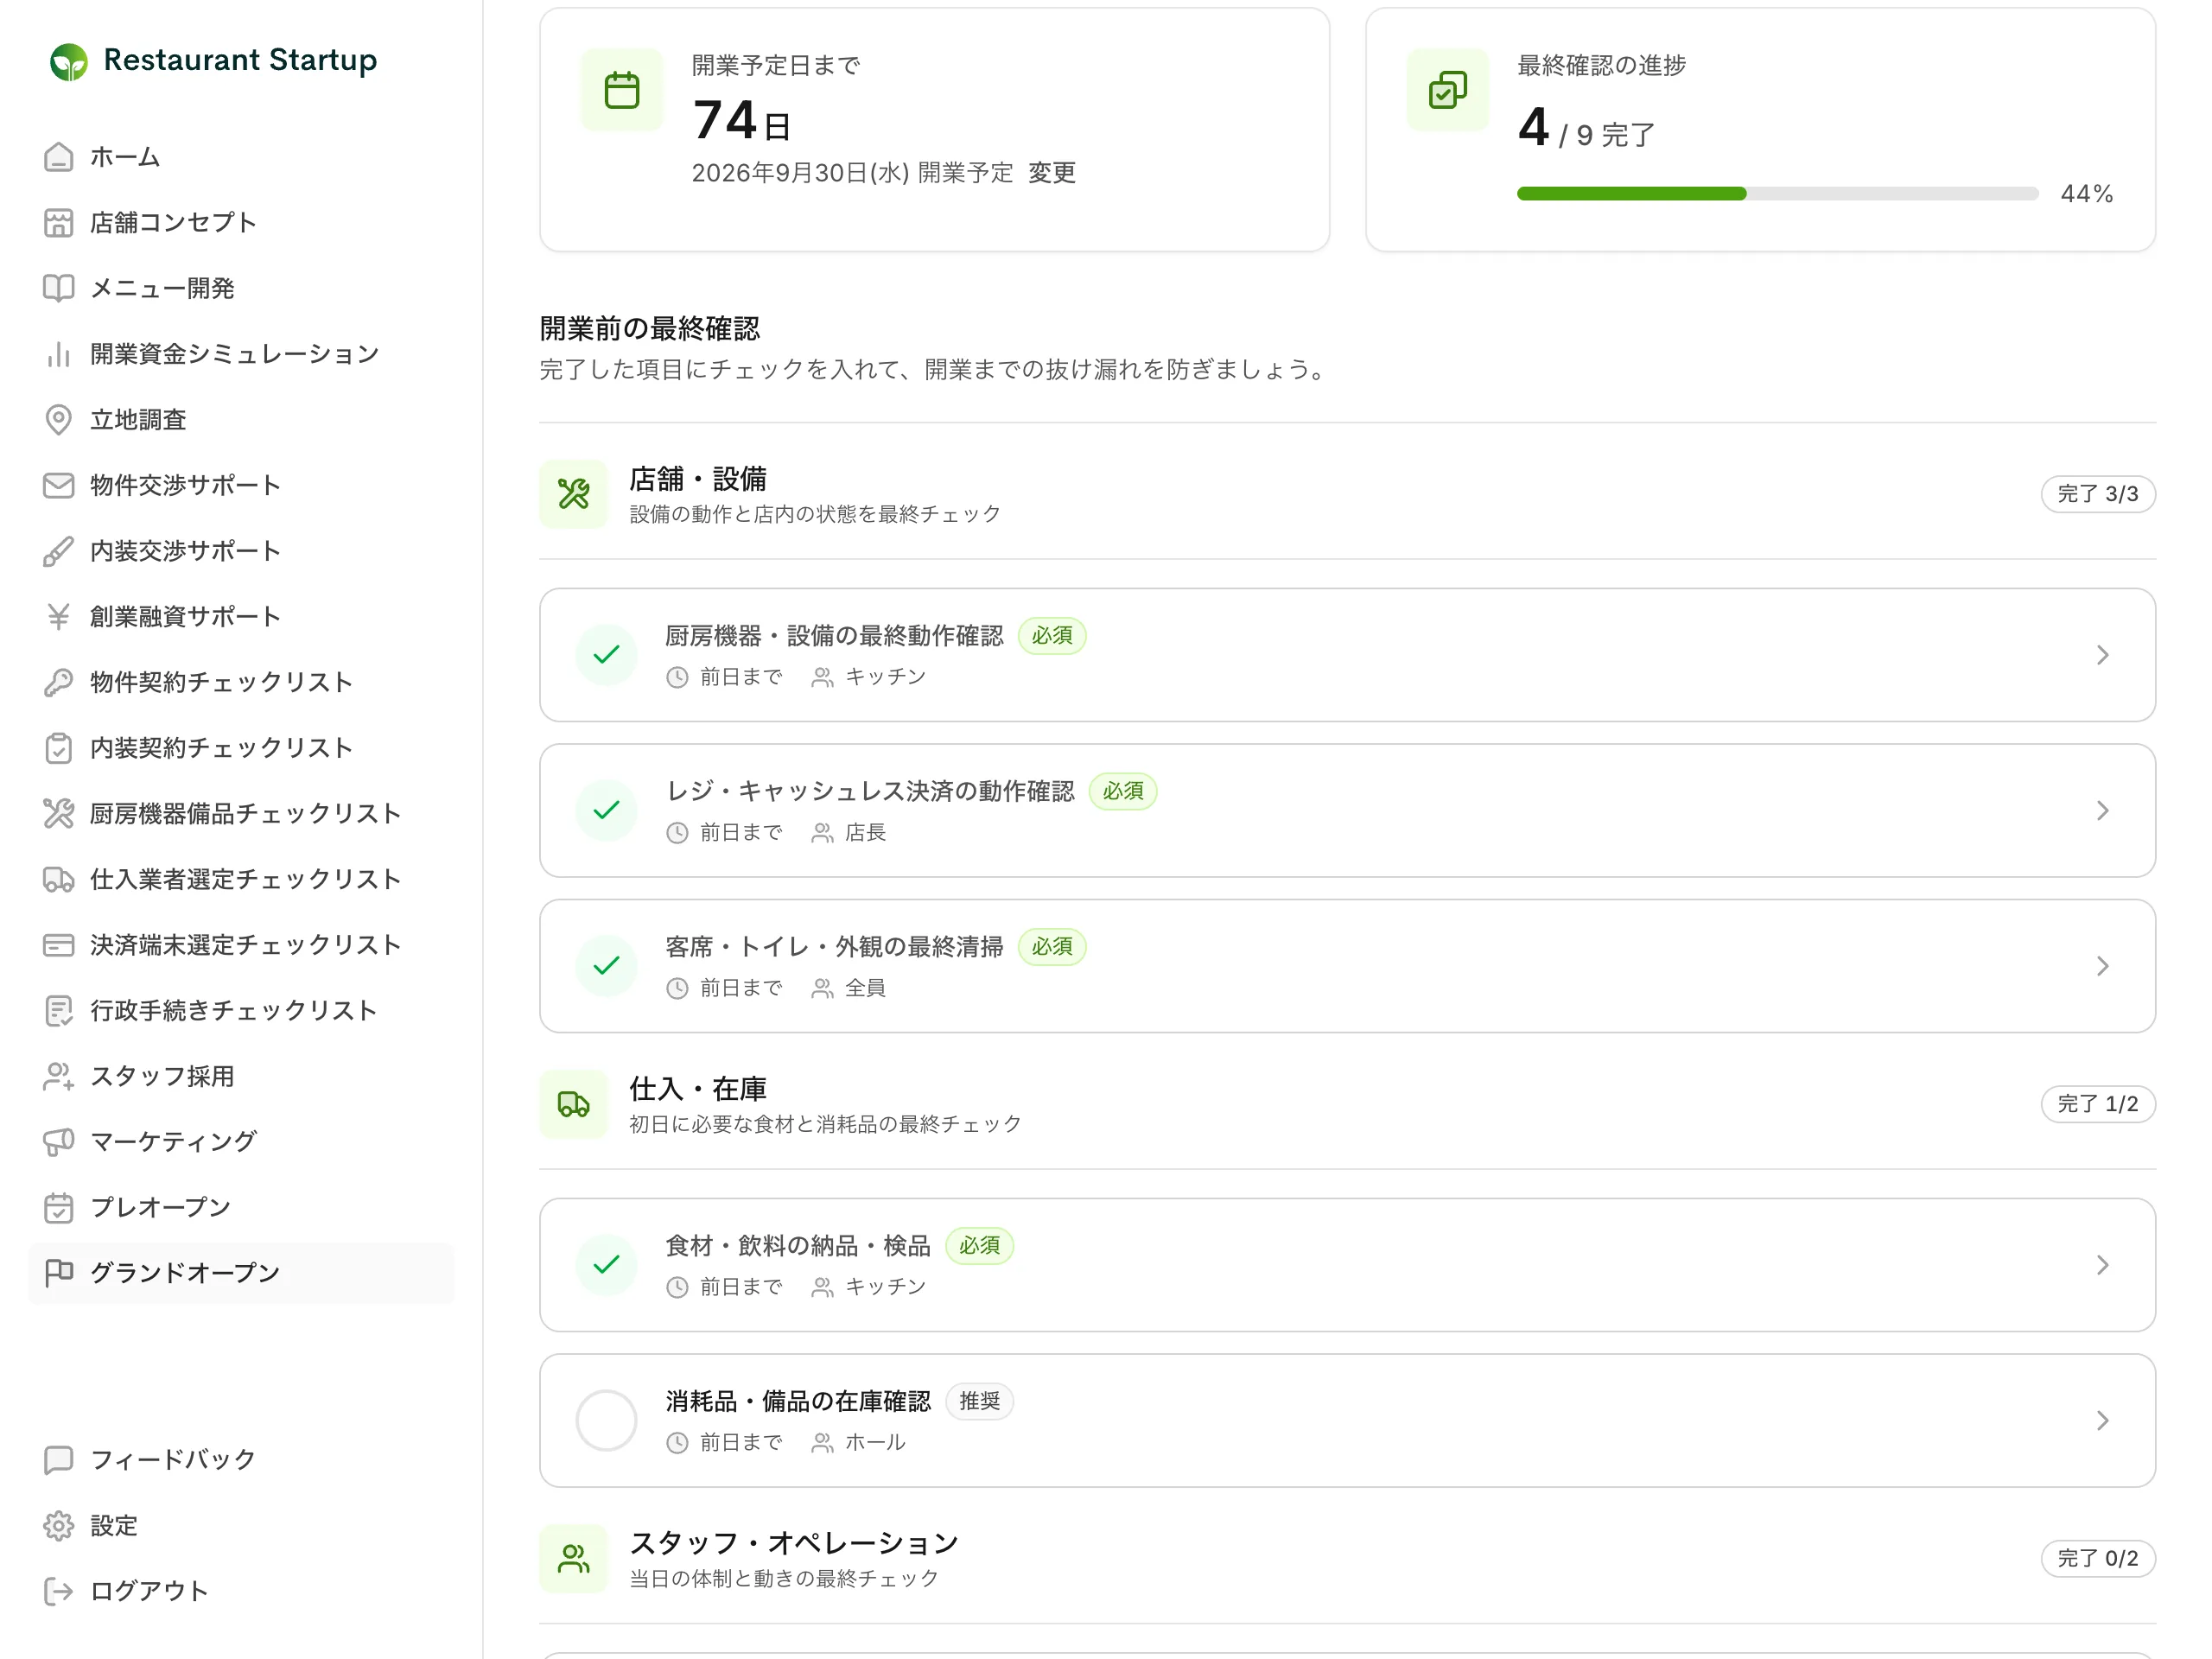
Task: Click the calendar-check icon beside プレオープン
Action: [59, 1208]
